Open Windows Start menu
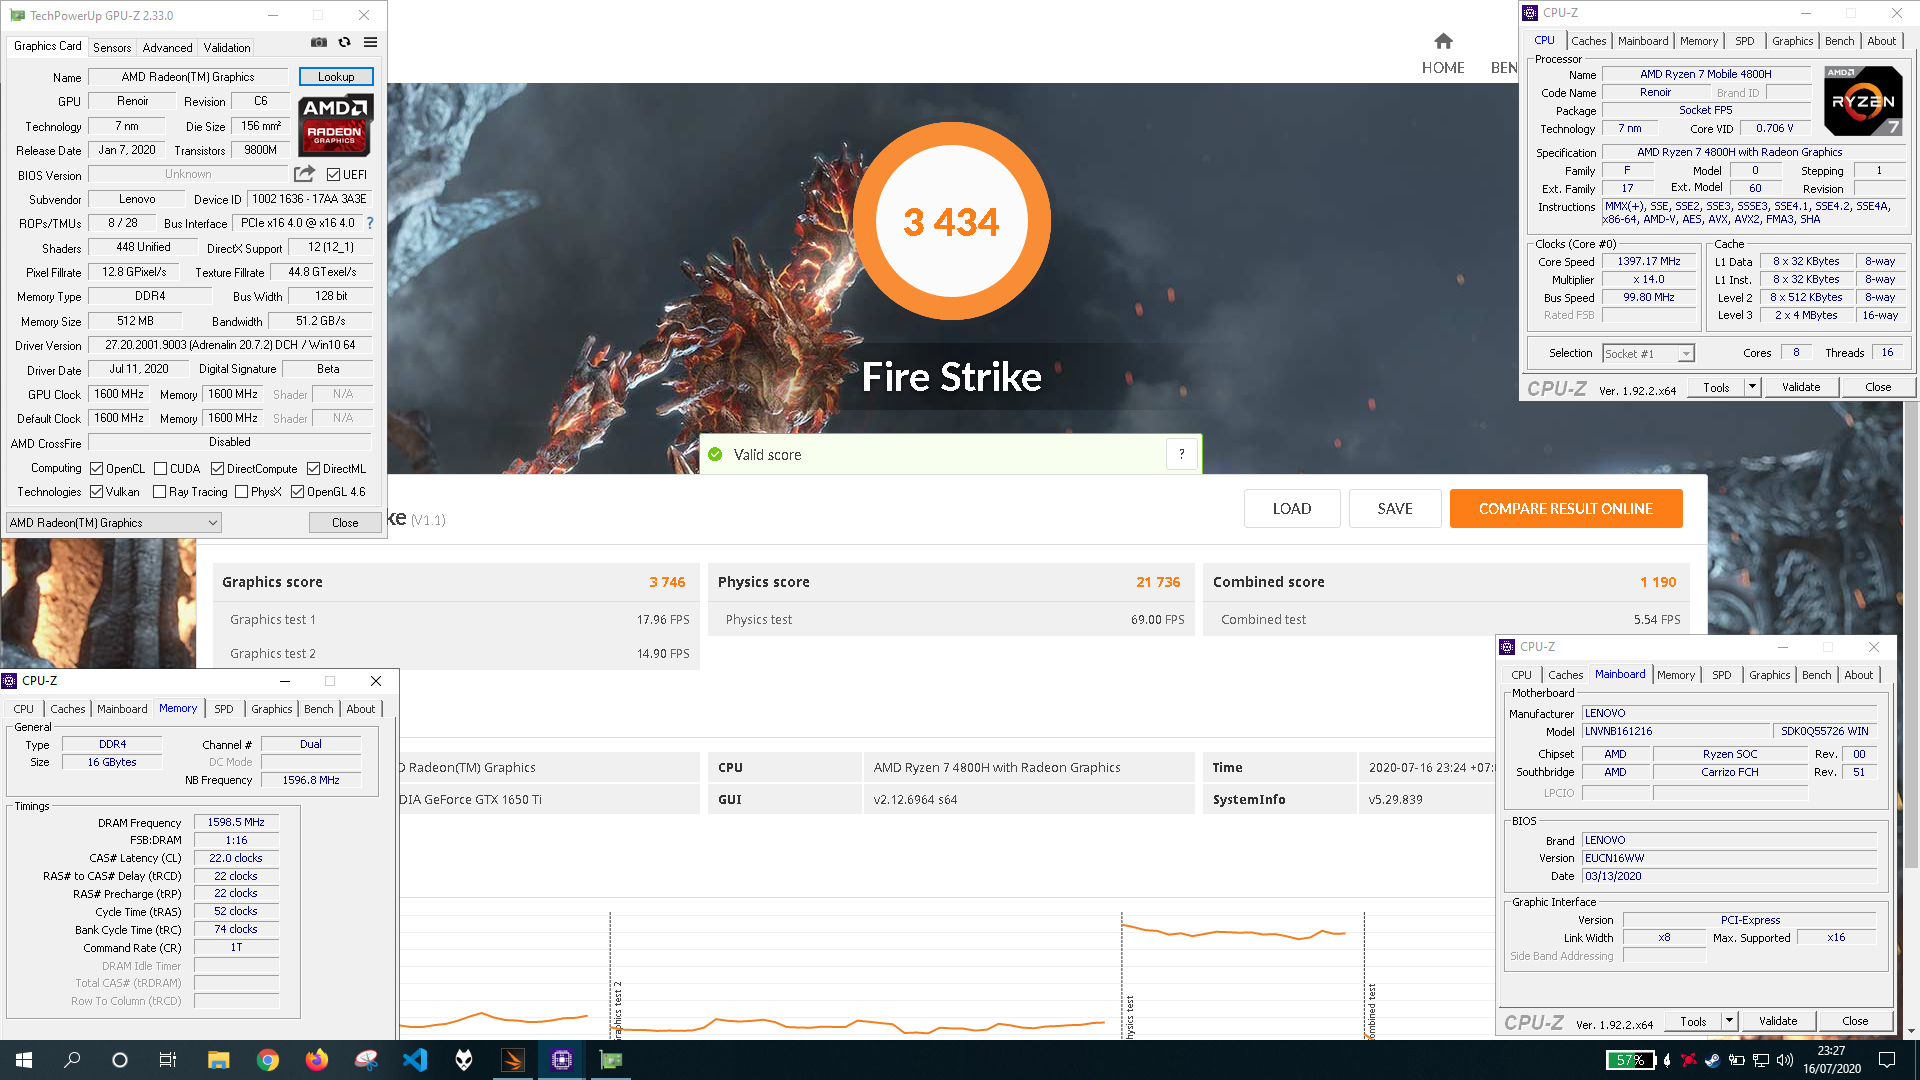The width and height of the screenshot is (1920, 1080). (x=24, y=1060)
